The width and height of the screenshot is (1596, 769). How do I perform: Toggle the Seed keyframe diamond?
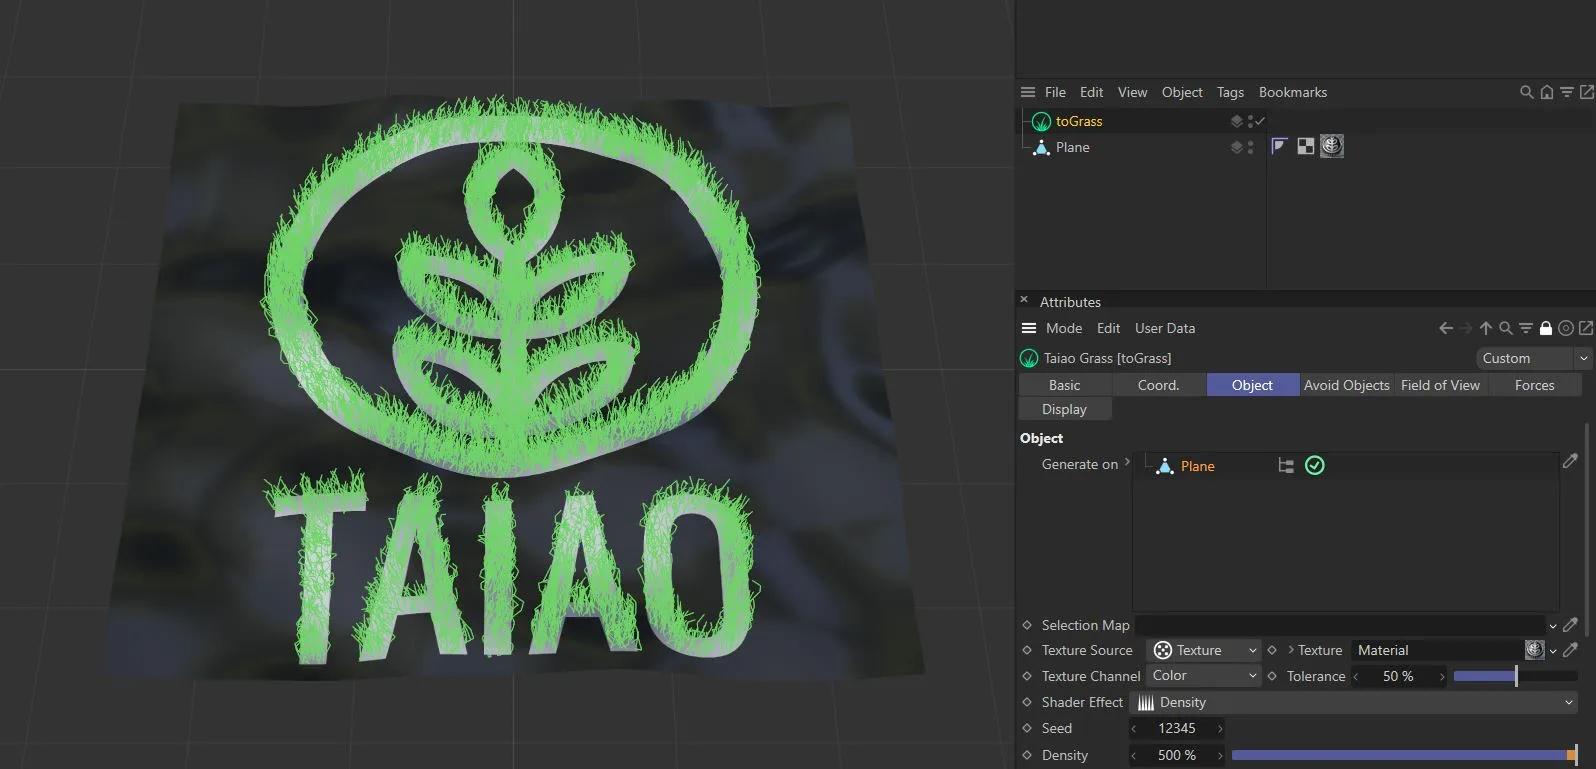point(1027,728)
